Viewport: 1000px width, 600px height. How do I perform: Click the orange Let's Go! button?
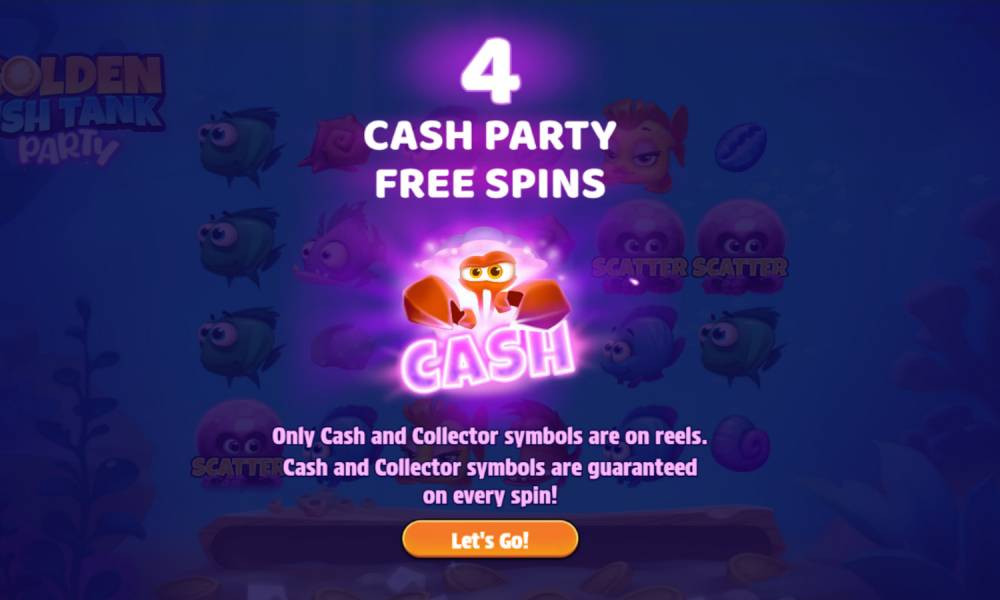point(490,539)
